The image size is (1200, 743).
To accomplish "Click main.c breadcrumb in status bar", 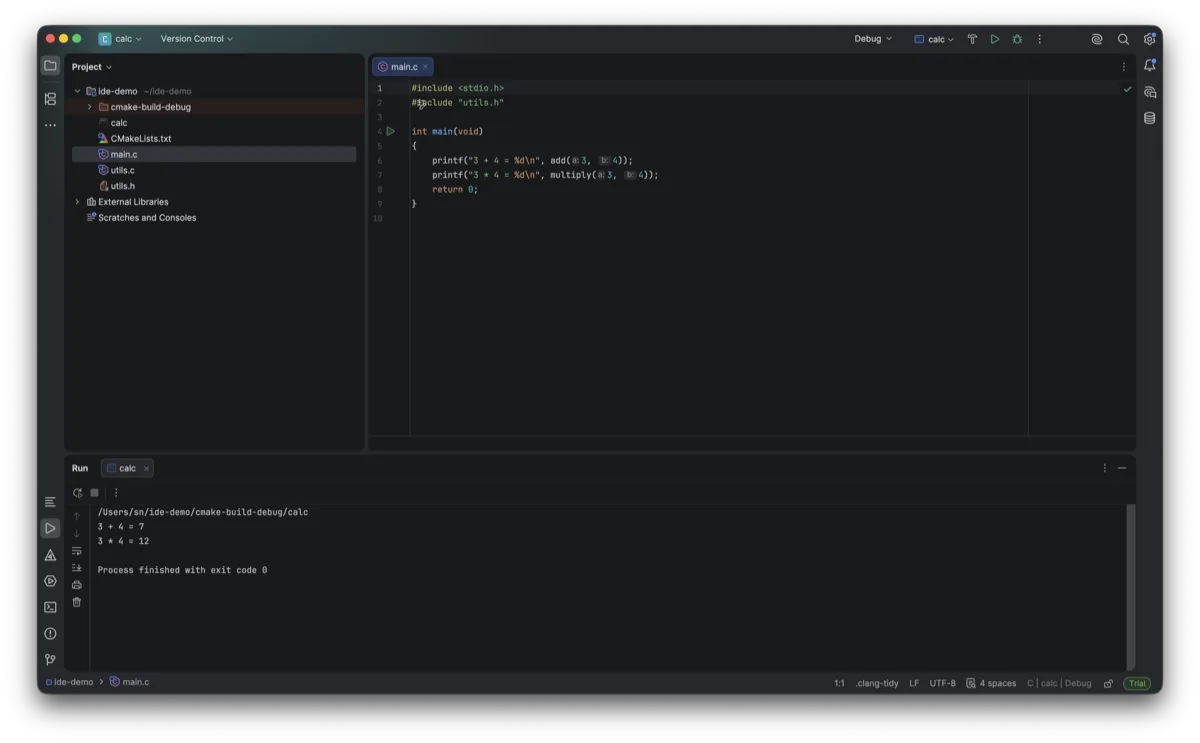I will coord(129,683).
